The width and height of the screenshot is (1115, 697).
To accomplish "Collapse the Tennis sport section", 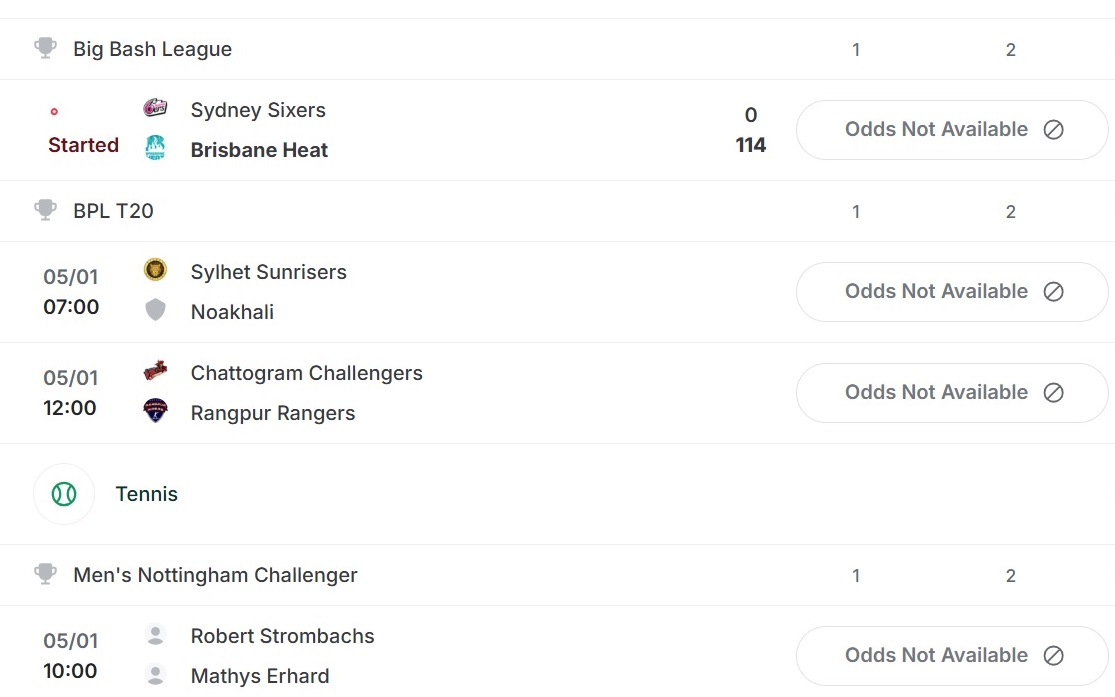I will pos(147,493).
